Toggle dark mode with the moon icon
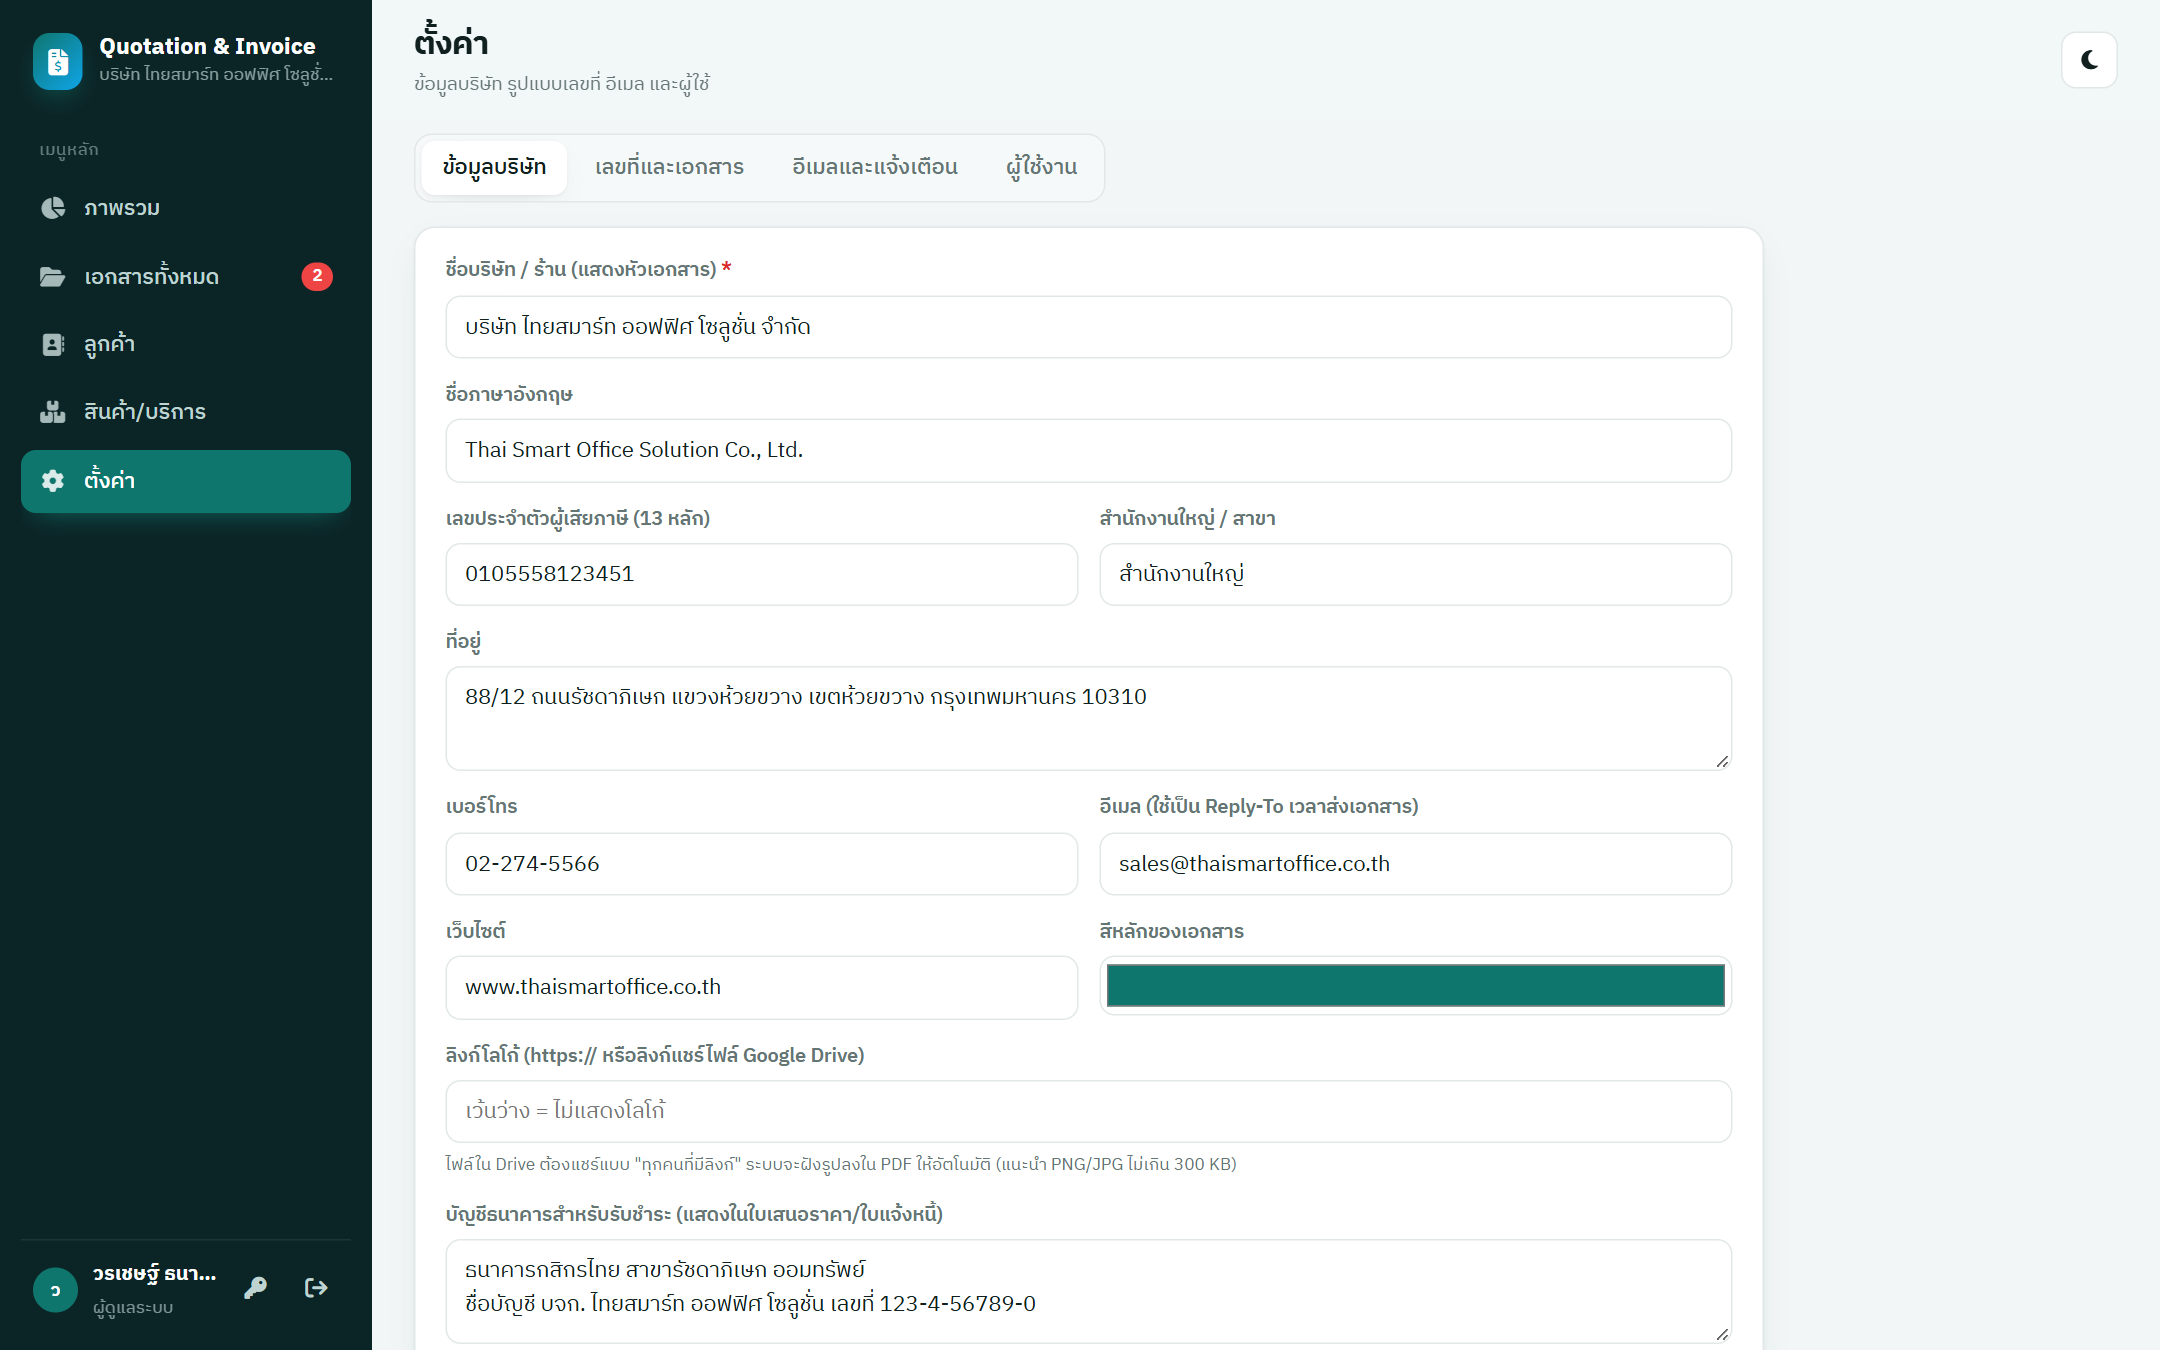 coord(2089,60)
